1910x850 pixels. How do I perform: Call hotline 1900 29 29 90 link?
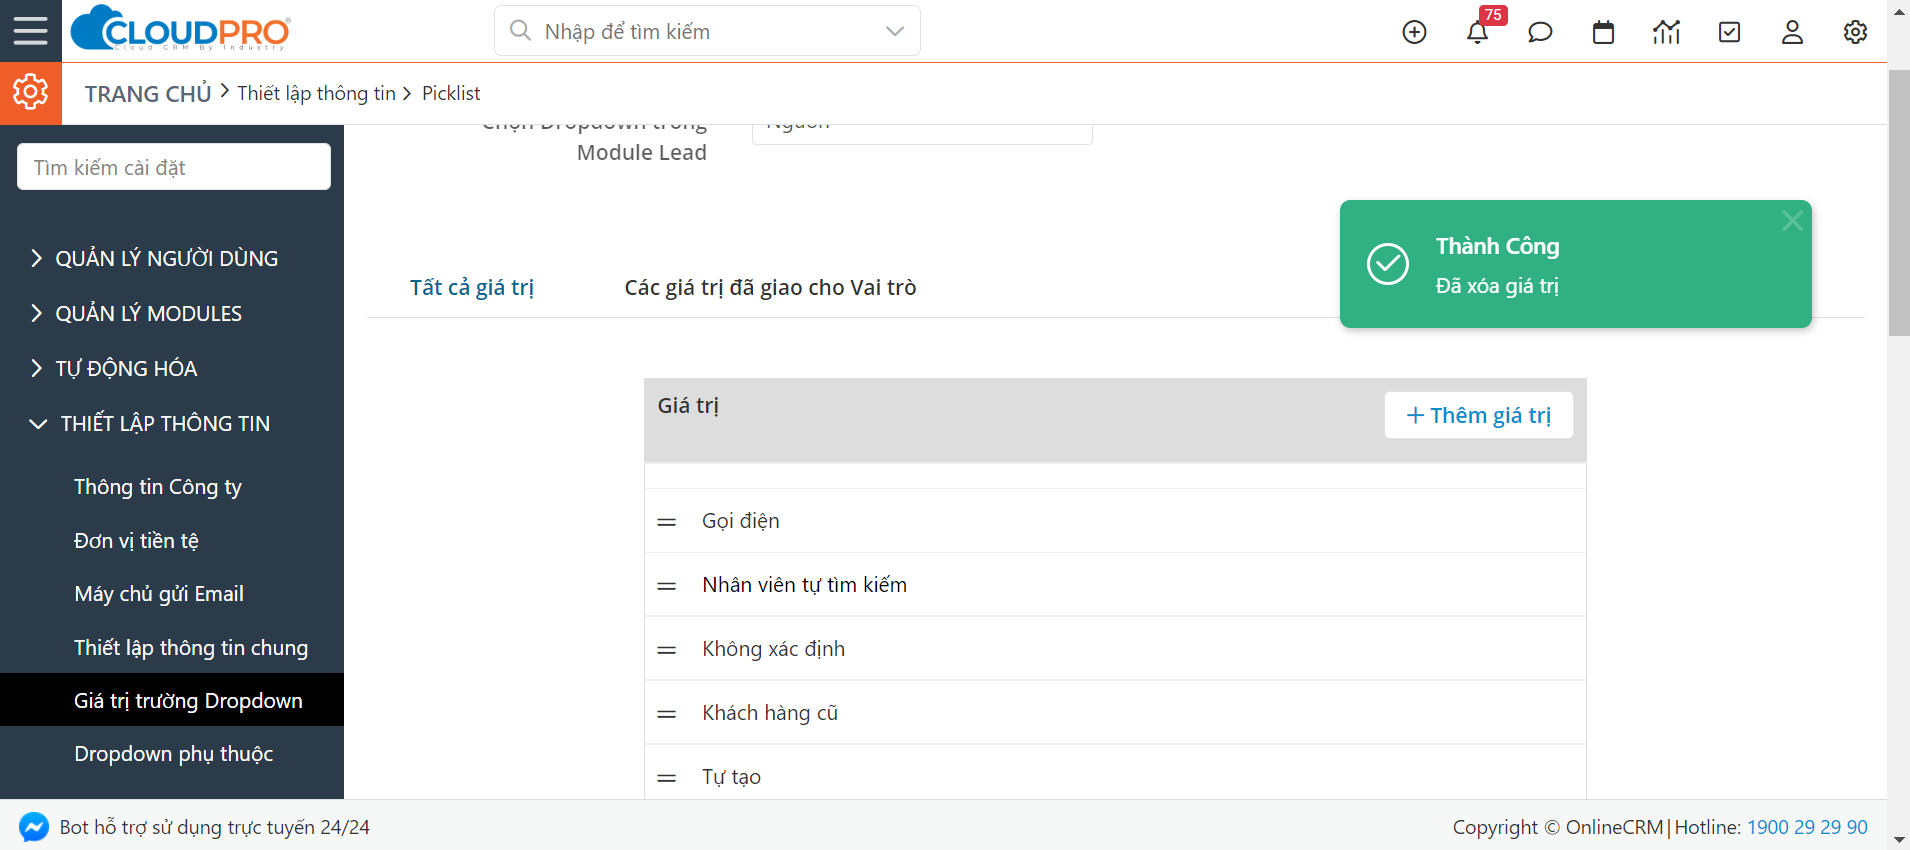1807,827
